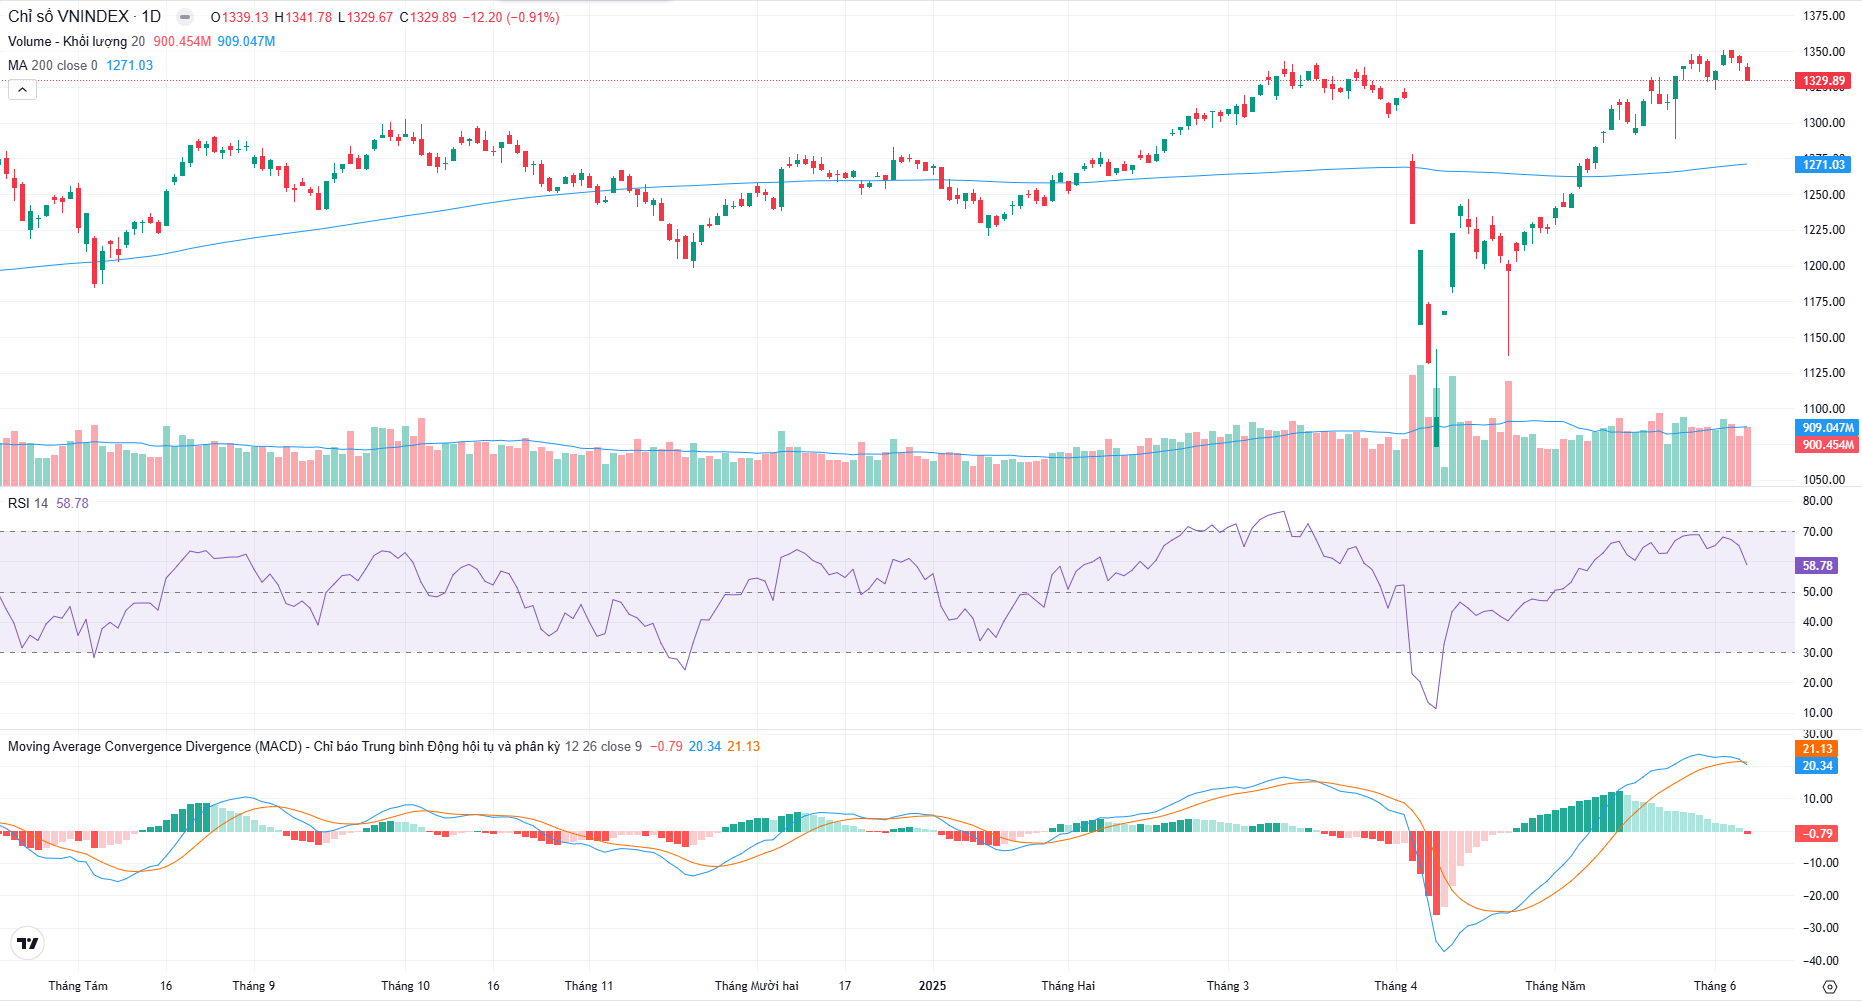Viewport: 1862px width, 1001px height.
Task: Click Tháng 6 on the time axis
Action: [x=1715, y=986]
